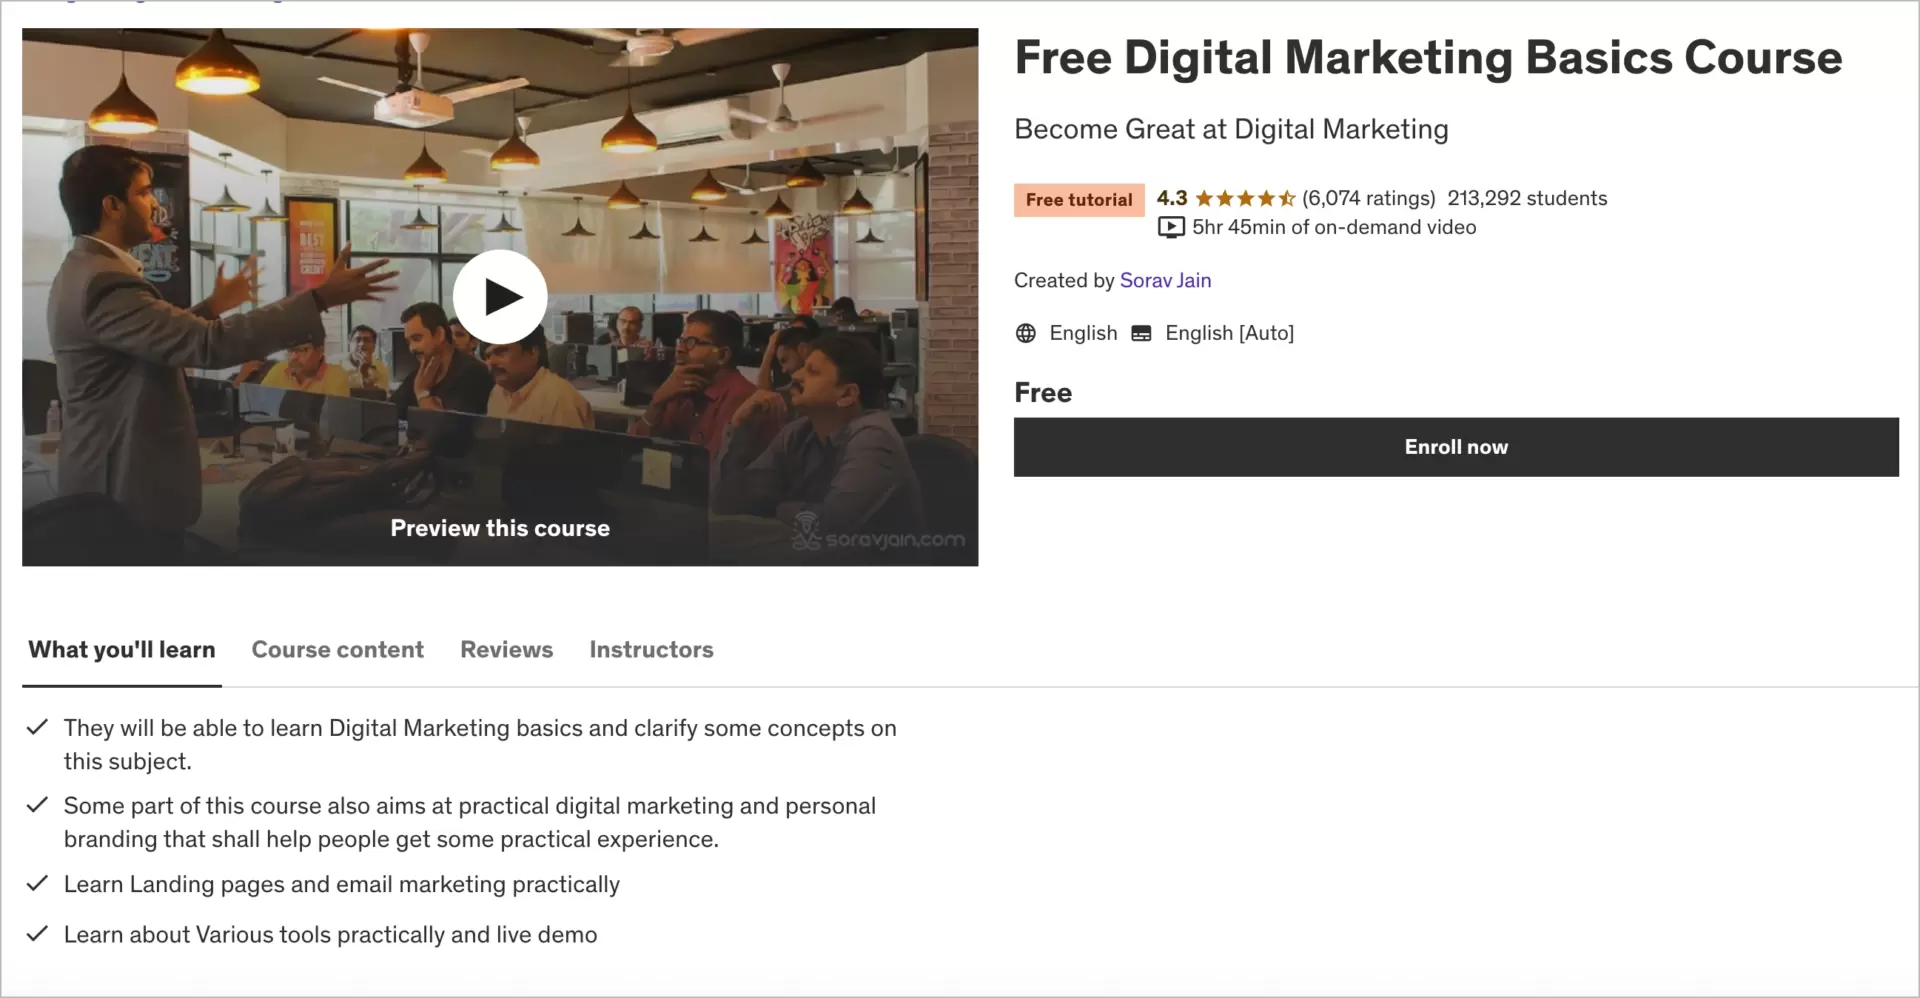Image resolution: width=1920 pixels, height=998 pixels.
Task: Click the Free tutorial badge
Action: coord(1078,199)
